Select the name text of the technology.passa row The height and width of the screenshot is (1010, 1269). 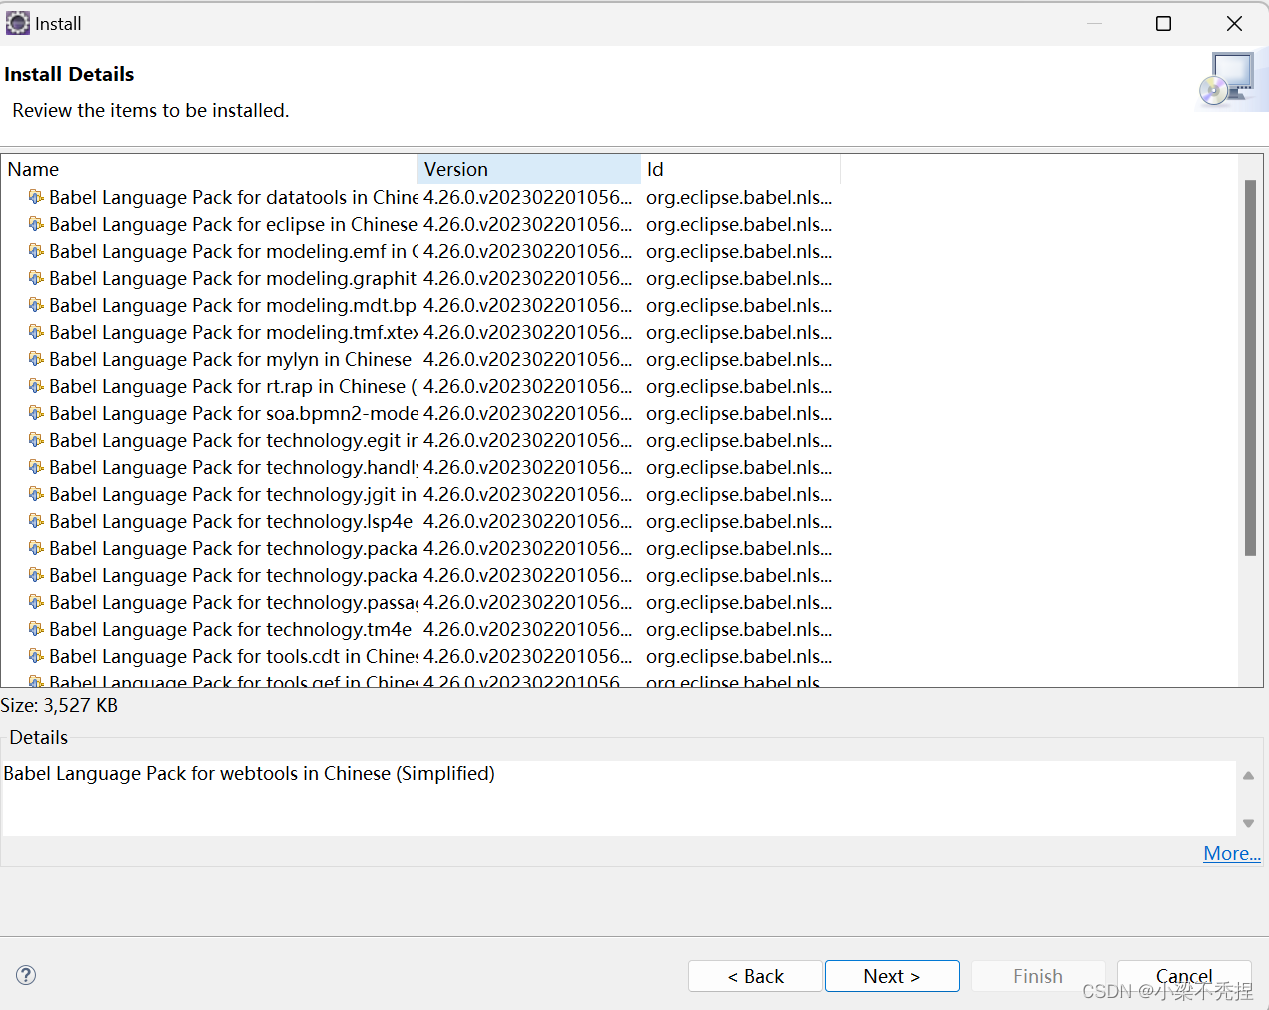click(x=233, y=602)
